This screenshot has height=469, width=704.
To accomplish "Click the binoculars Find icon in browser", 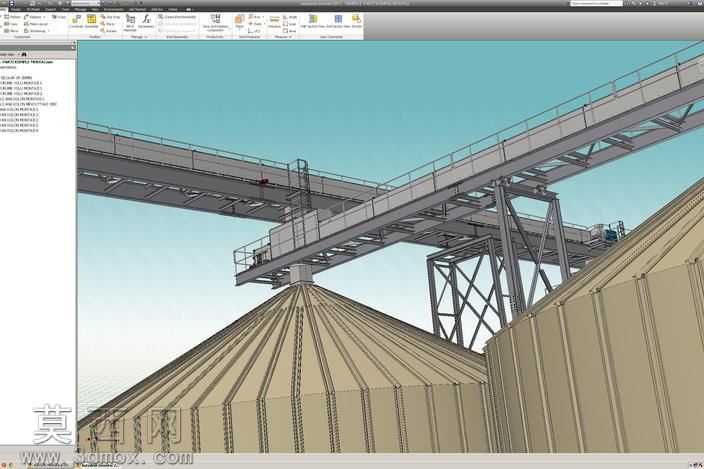I will [x=24, y=54].
